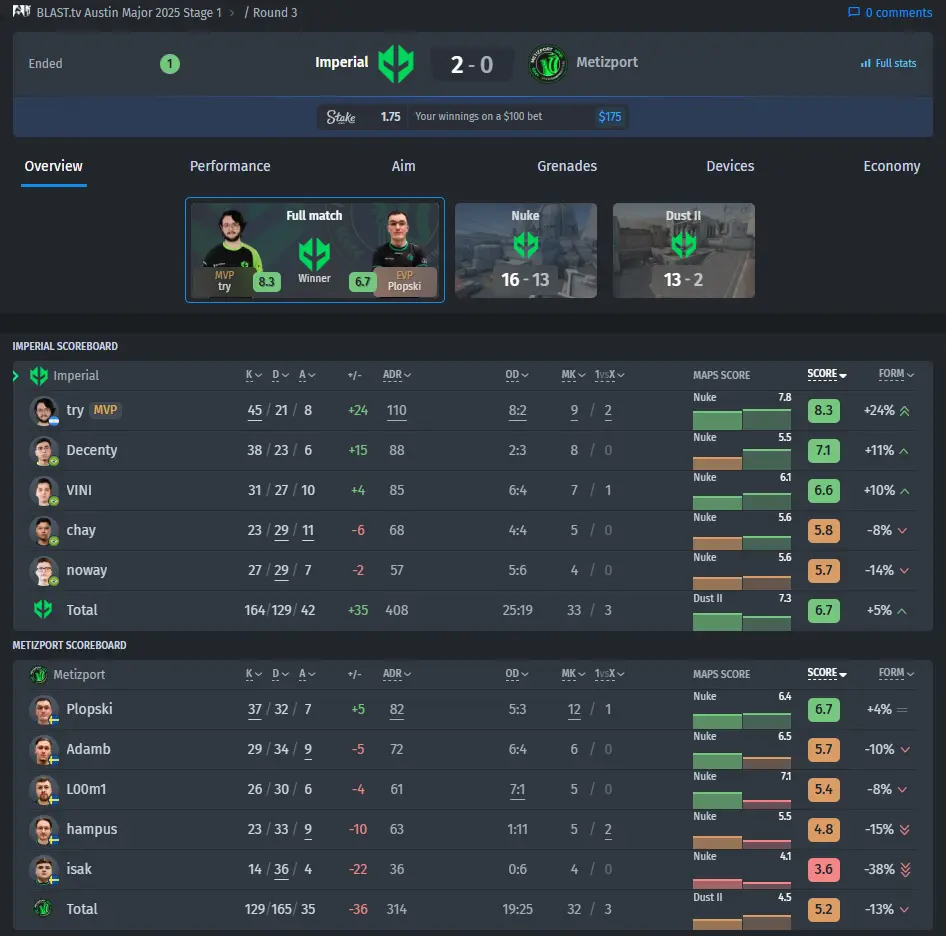Image resolution: width=946 pixels, height=936 pixels.
Task: Open the Grenades tab
Action: (x=567, y=166)
